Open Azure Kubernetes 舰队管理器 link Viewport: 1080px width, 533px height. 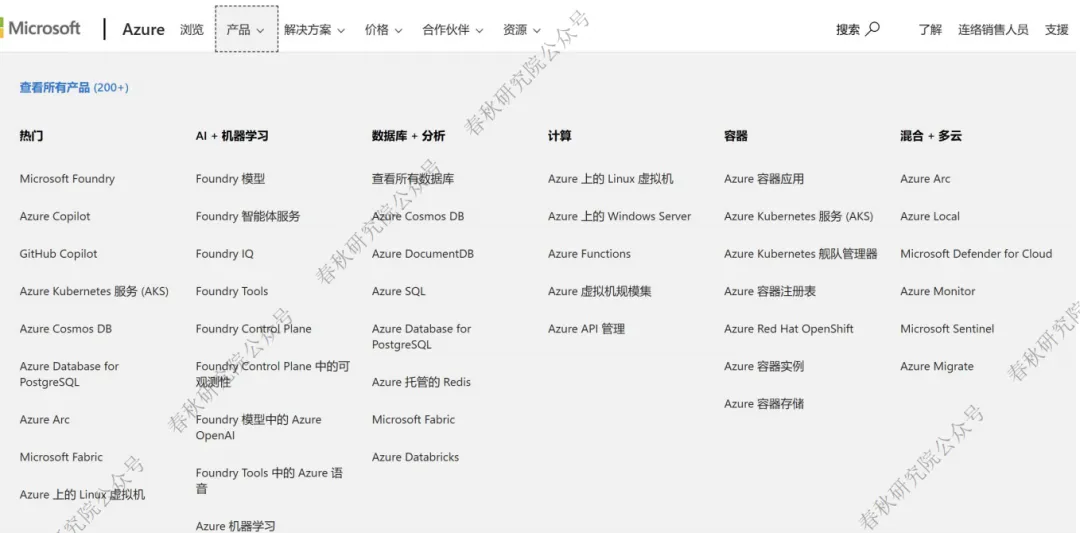click(x=800, y=253)
